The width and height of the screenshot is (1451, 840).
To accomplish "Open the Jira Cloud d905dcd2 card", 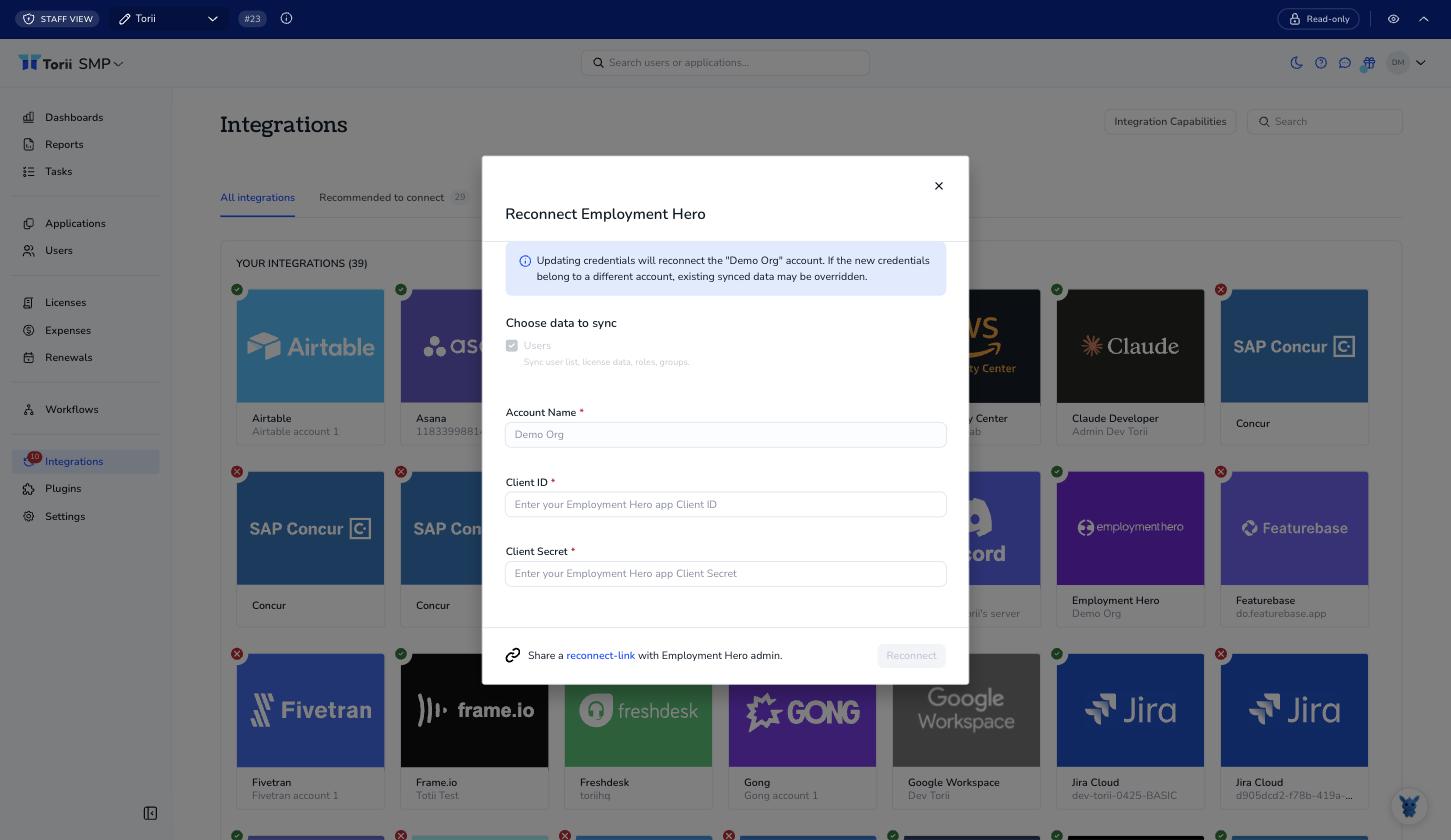I will [1294, 731].
